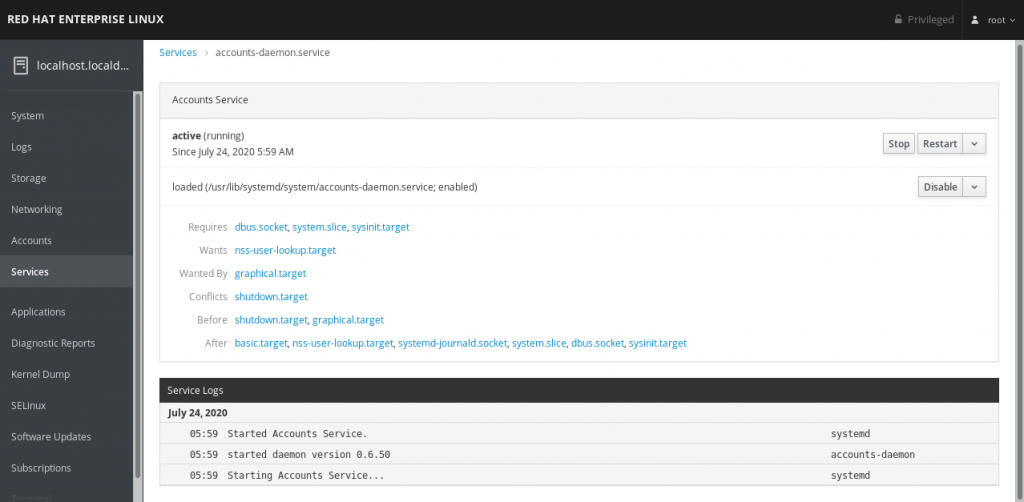1024x502 pixels.
Task: Open nss-user-lookup.target in the Wants row
Action: pyautogui.click(x=285, y=250)
